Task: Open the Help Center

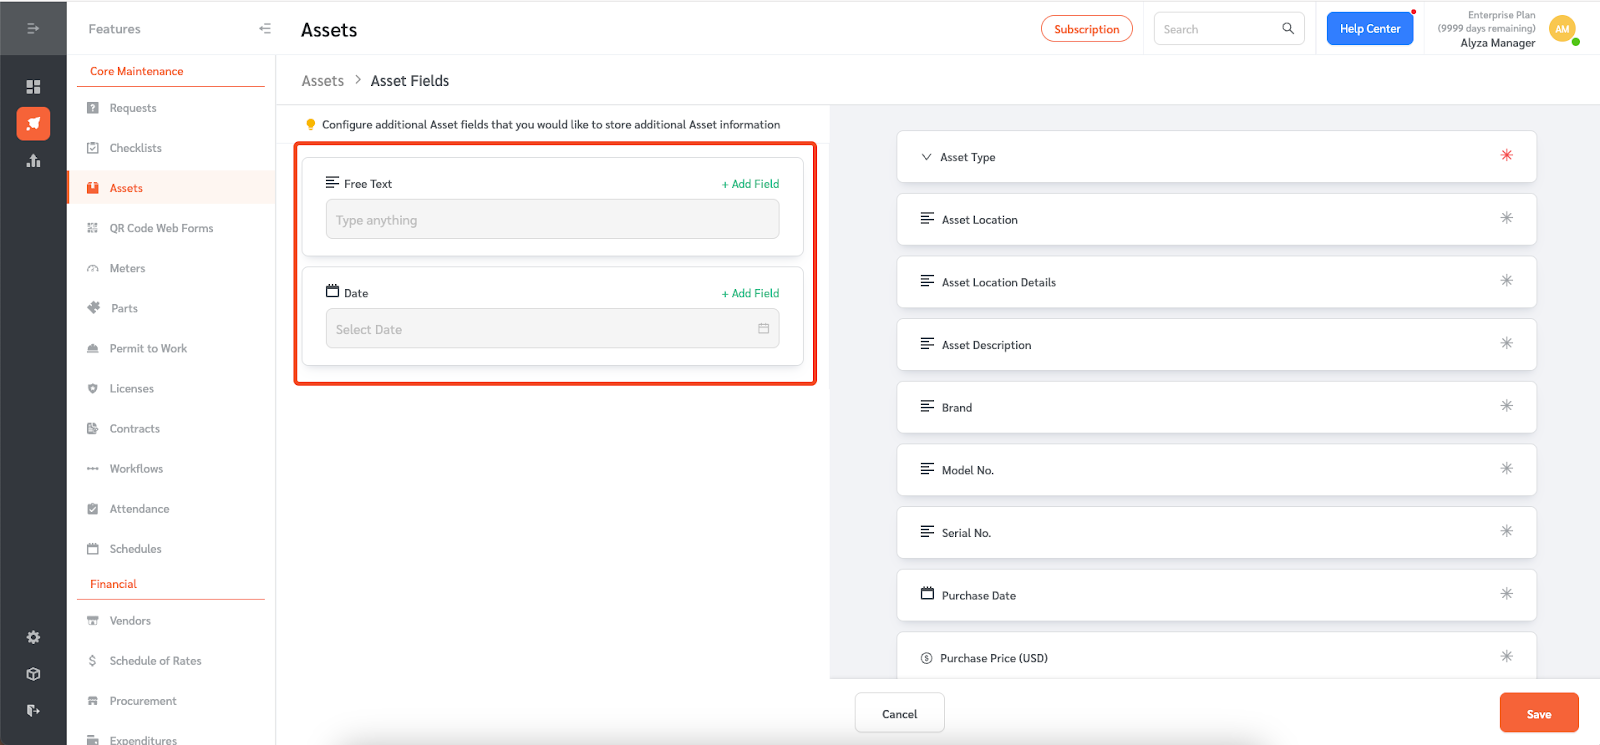Action: (1370, 28)
